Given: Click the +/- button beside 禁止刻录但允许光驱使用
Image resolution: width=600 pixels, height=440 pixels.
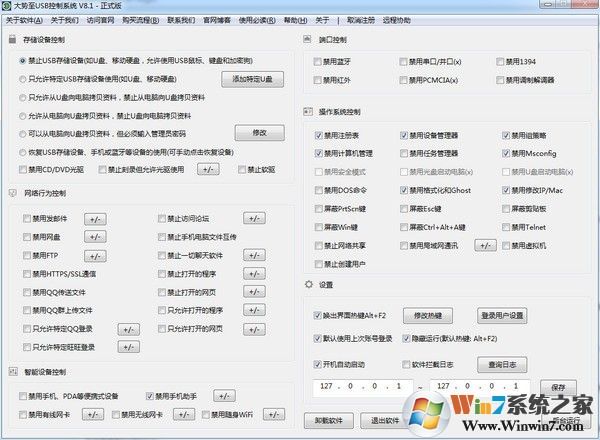Looking at the screenshot, I should (208, 169).
